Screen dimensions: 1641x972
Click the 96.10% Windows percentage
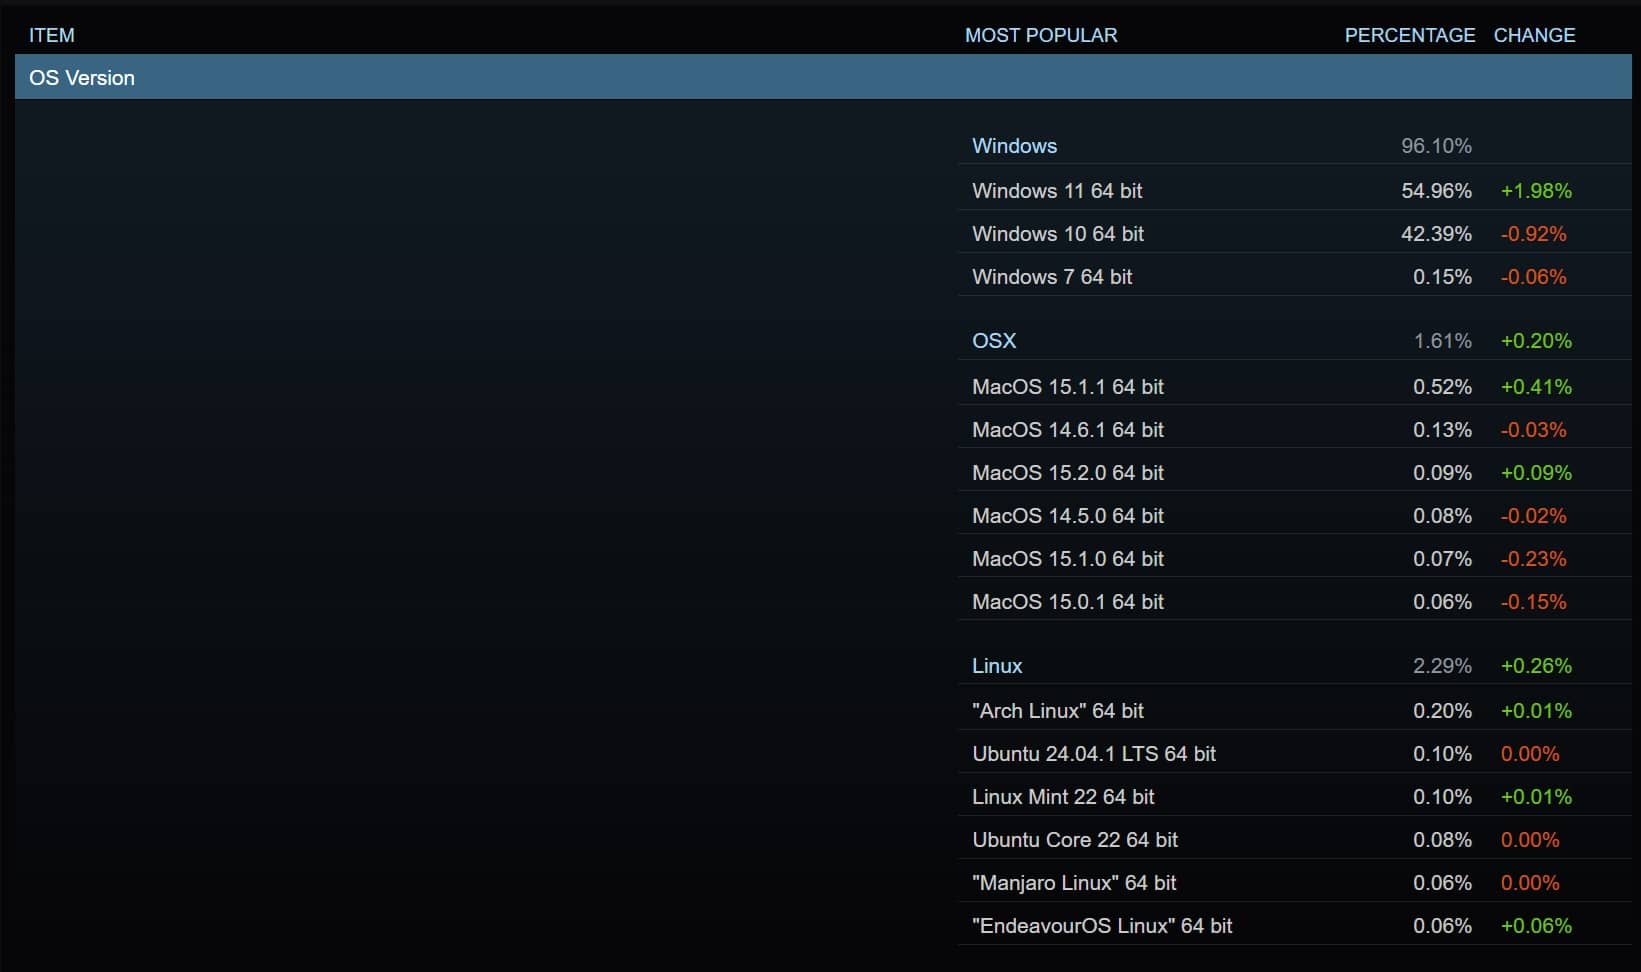(1436, 146)
